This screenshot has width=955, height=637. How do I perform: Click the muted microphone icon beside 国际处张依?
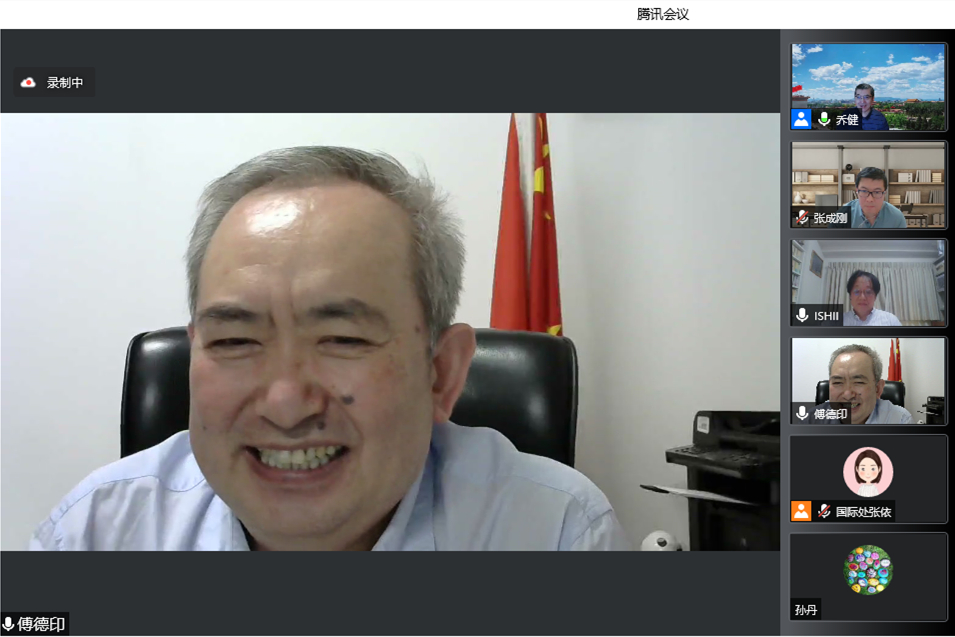tap(824, 511)
